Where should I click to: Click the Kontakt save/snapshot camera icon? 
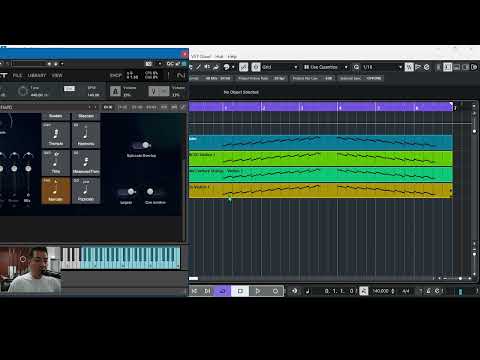(x=149, y=64)
